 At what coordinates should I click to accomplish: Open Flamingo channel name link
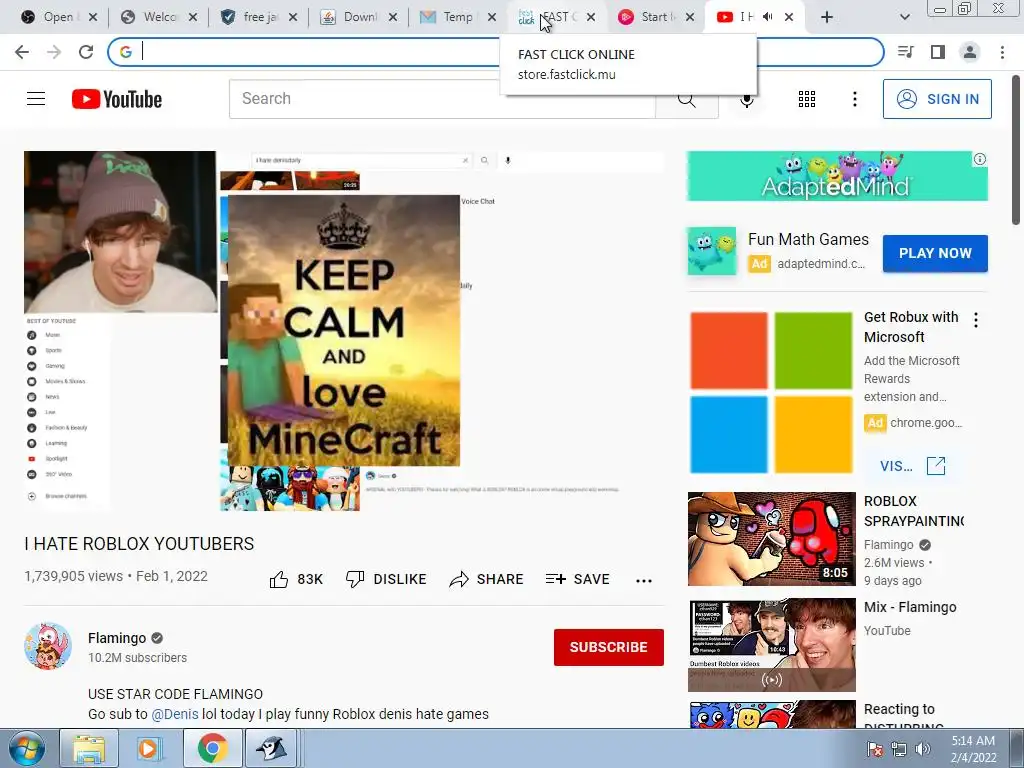tap(117, 638)
